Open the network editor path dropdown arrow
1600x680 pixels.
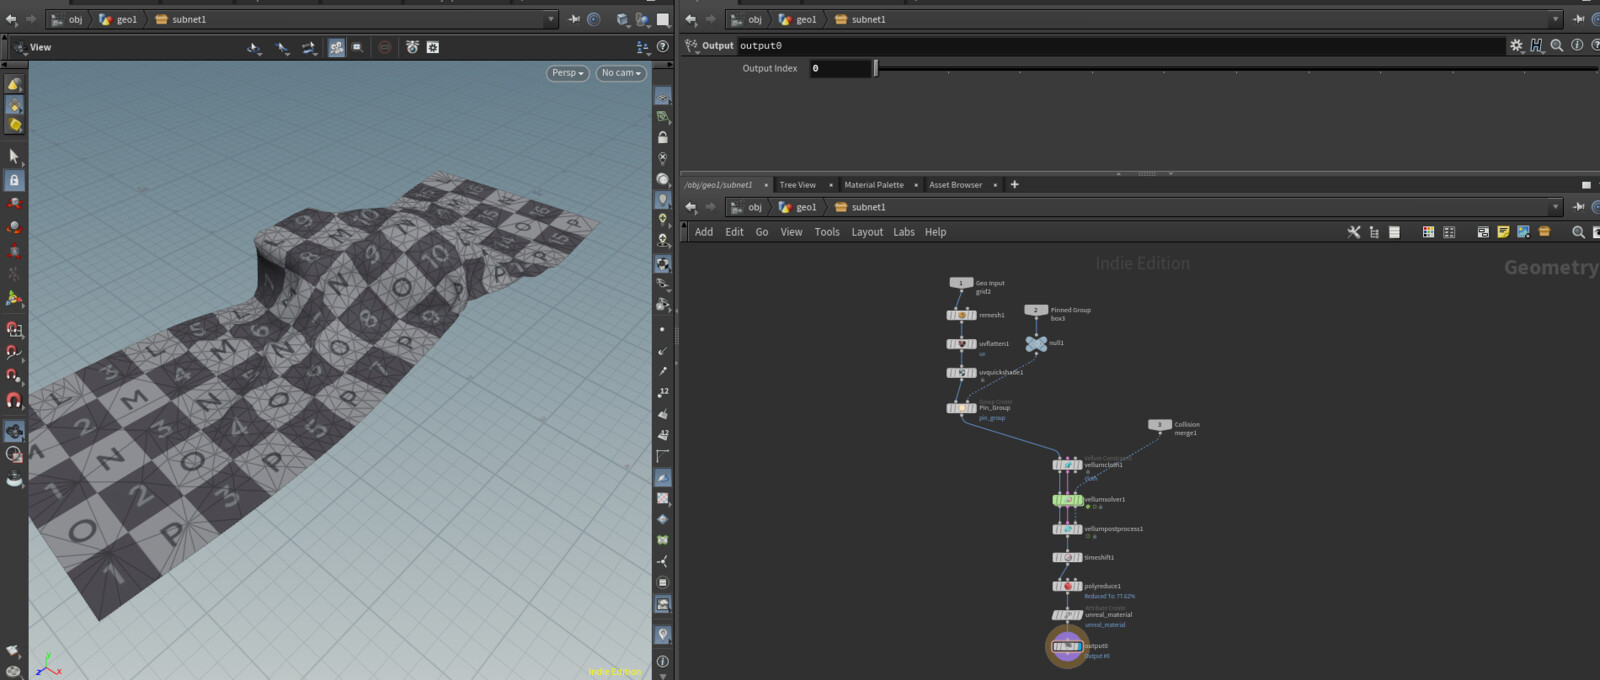click(1555, 207)
